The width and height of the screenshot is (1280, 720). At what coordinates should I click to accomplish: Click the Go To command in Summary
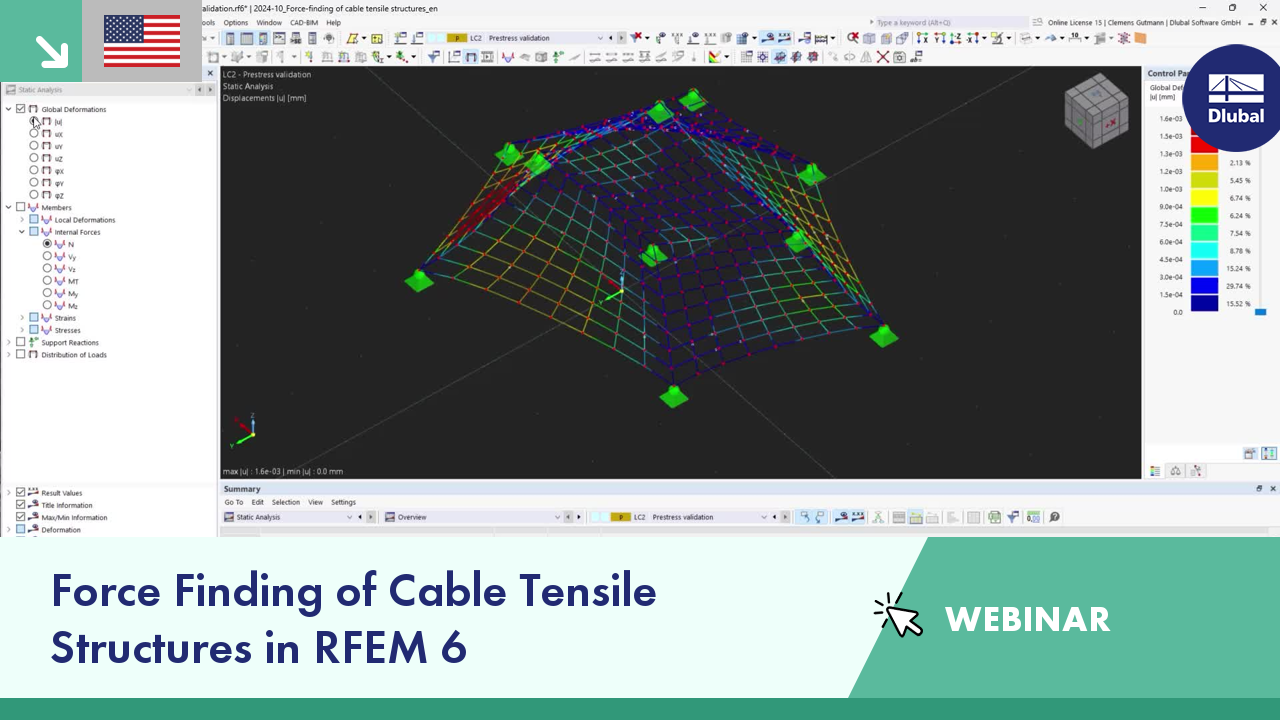tap(233, 502)
